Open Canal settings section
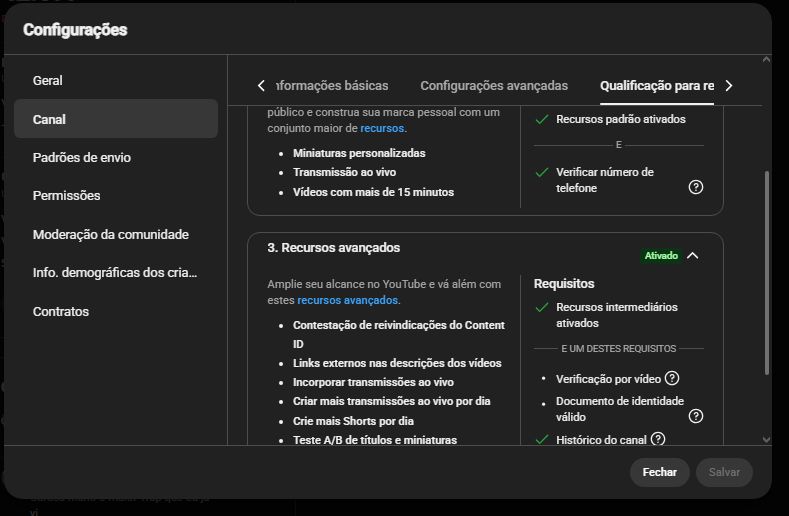Screen dimensions: 789x516 click(x=116, y=119)
